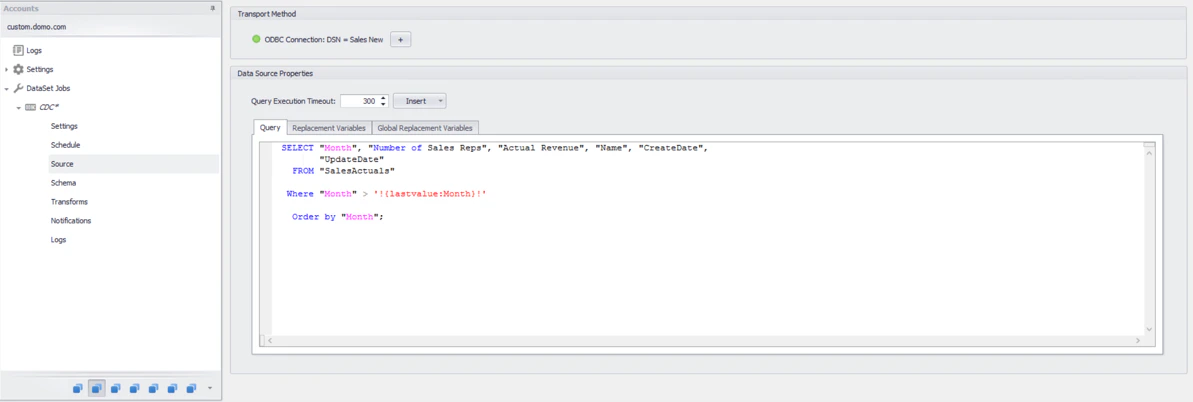Open the Notifications page of CDC job

71,221
